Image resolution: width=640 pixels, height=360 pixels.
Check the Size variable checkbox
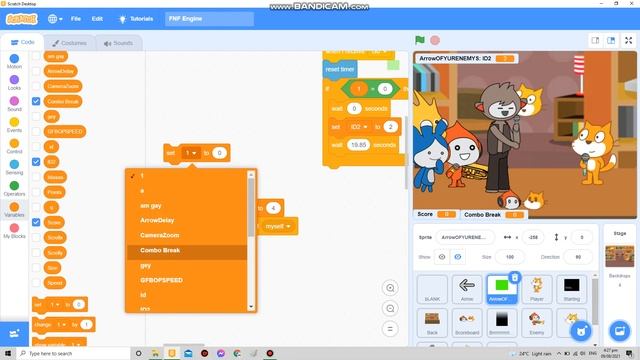(36, 267)
